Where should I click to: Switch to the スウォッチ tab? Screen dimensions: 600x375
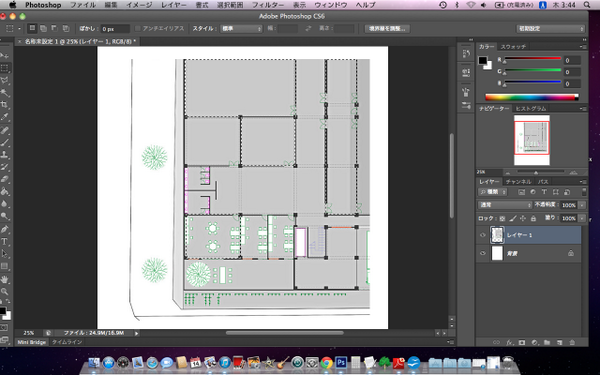[513, 47]
